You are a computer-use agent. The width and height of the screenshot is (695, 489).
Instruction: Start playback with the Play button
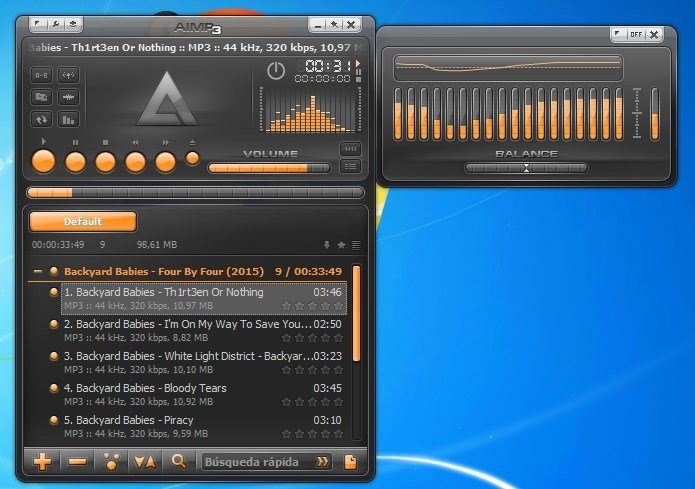coord(43,161)
